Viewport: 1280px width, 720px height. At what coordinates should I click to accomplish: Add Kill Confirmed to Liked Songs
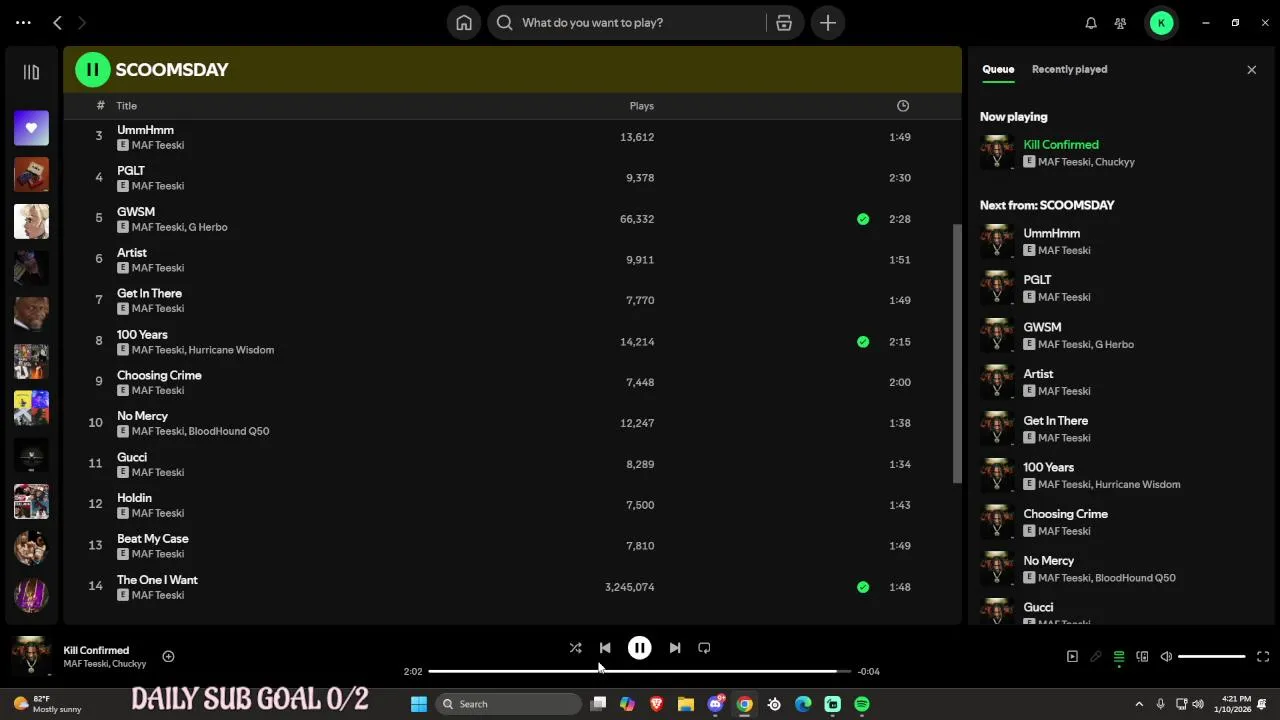pyautogui.click(x=168, y=657)
